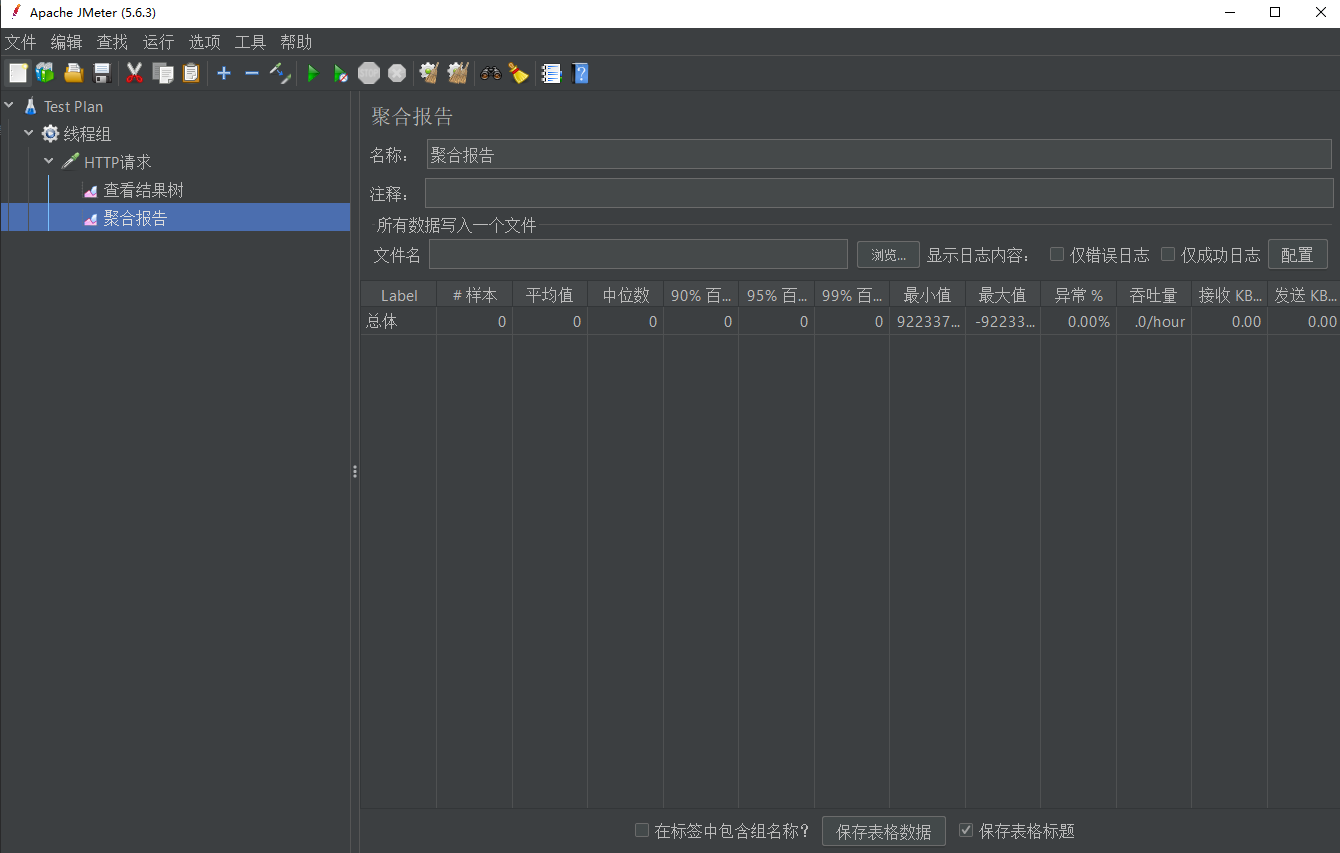Image resolution: width=1340 pixels, height=853 pixels.
Task: Open the 运行 menu
Action: [158, 42]
